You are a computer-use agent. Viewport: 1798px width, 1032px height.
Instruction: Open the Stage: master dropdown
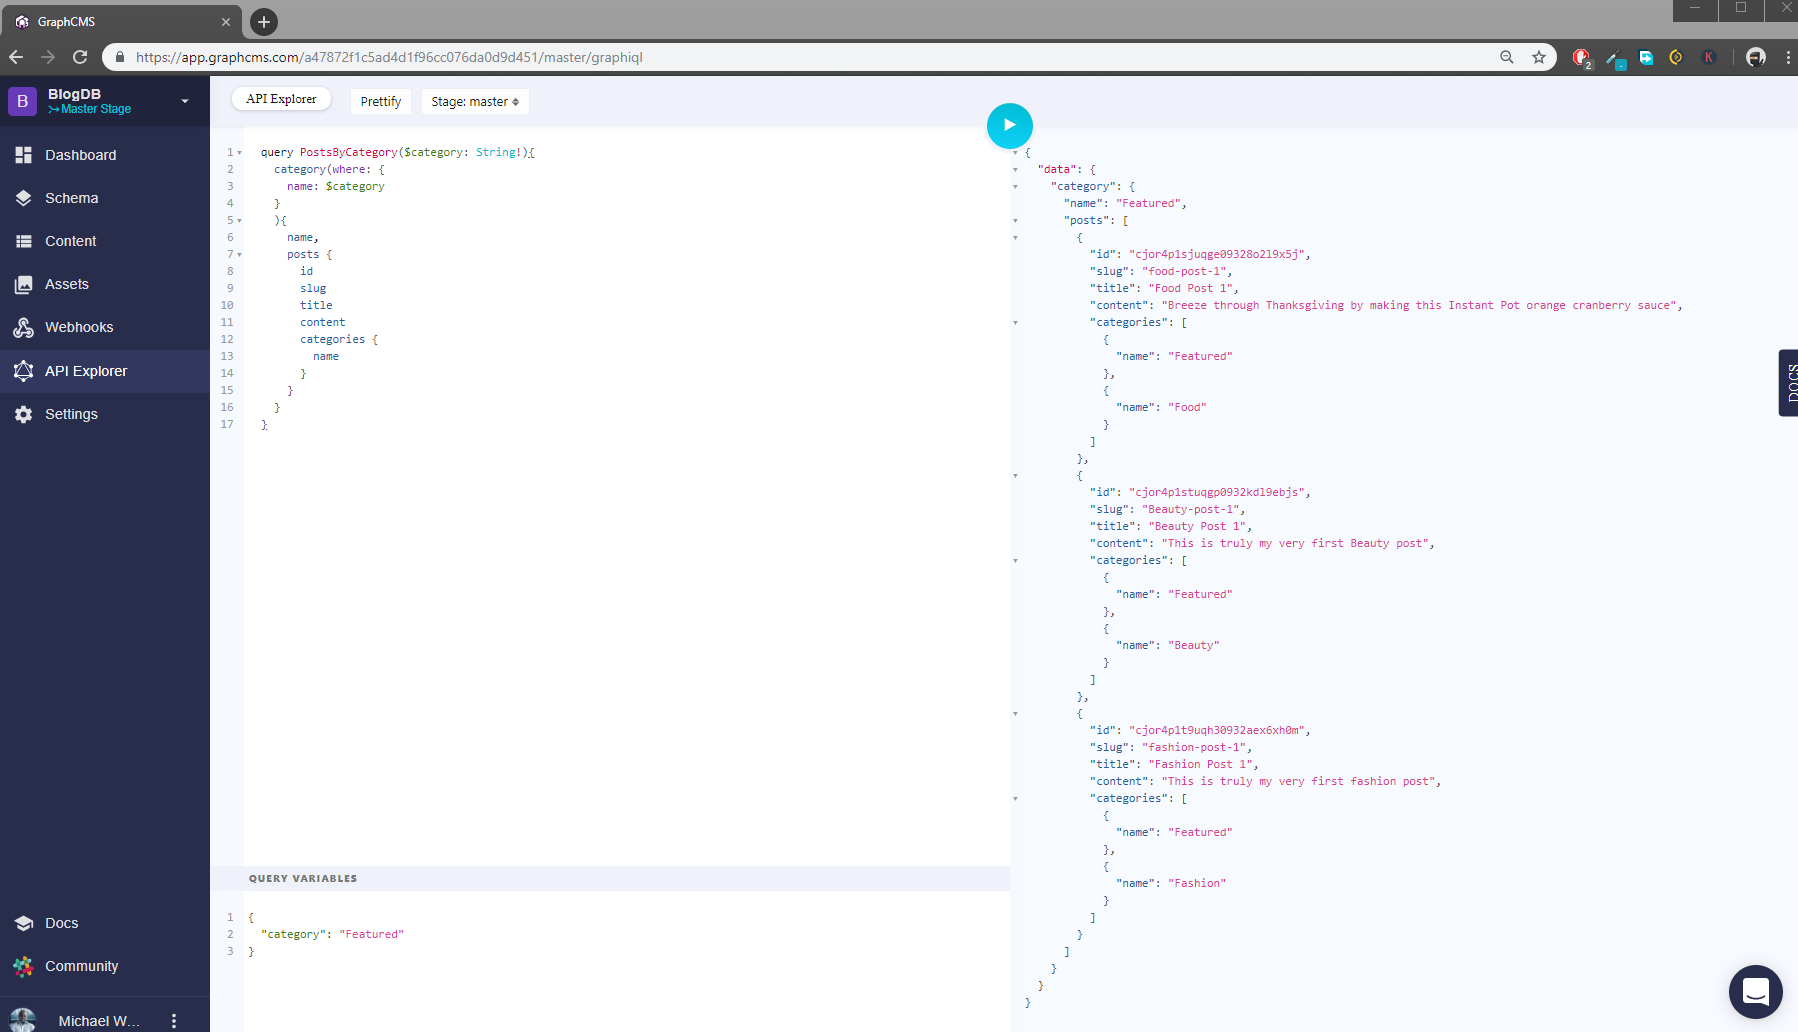(x=474, y=101)
